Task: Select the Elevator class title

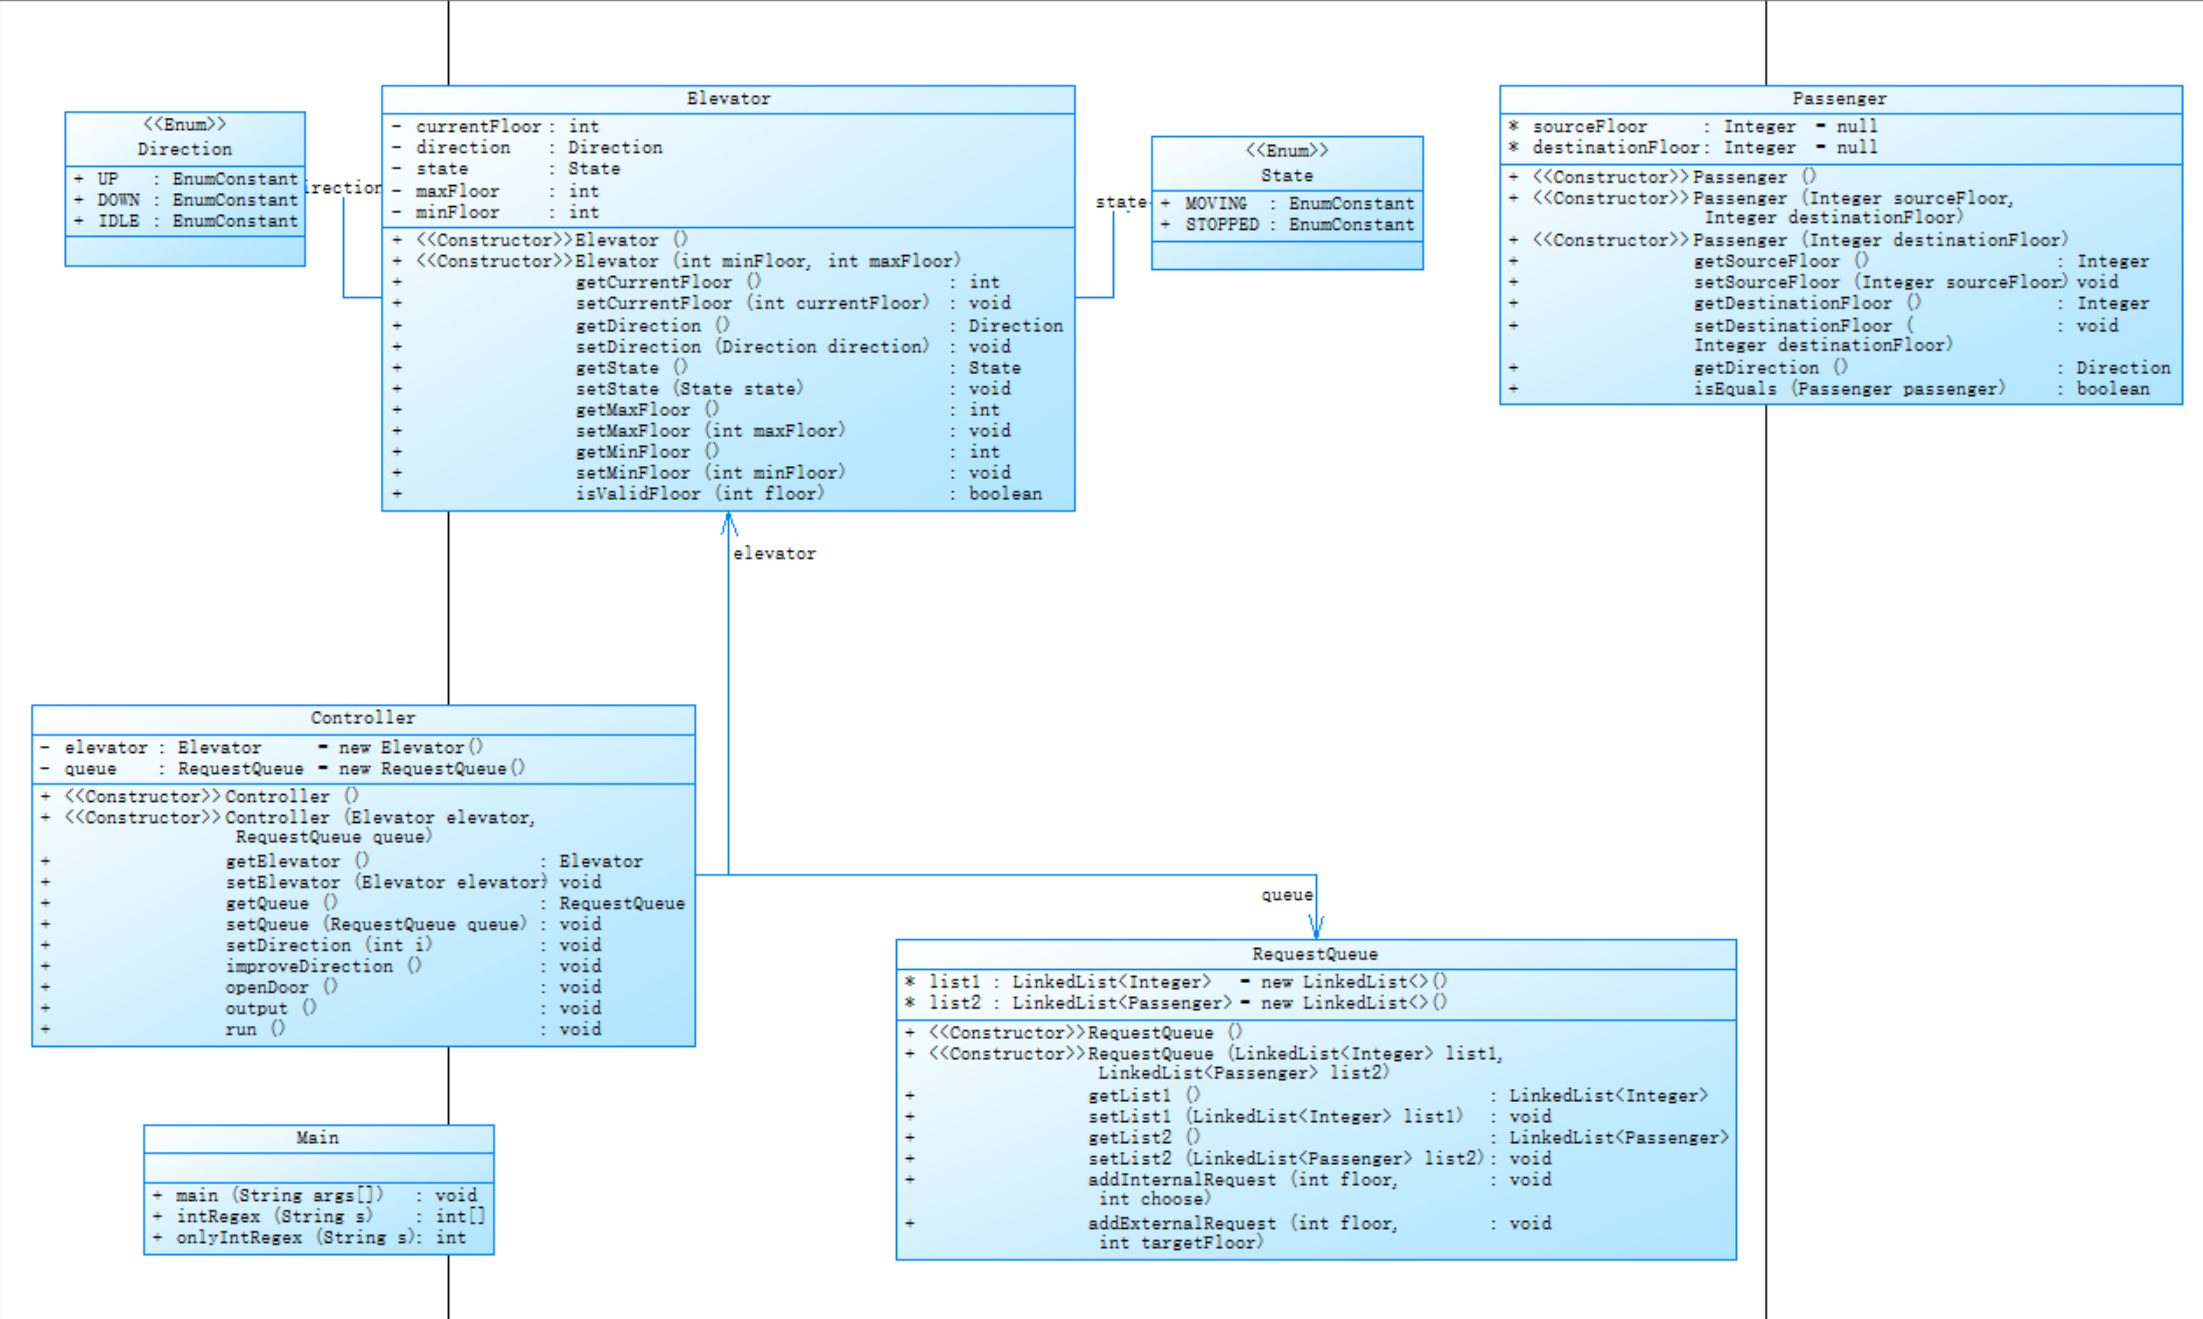Action: coord(728,99)
